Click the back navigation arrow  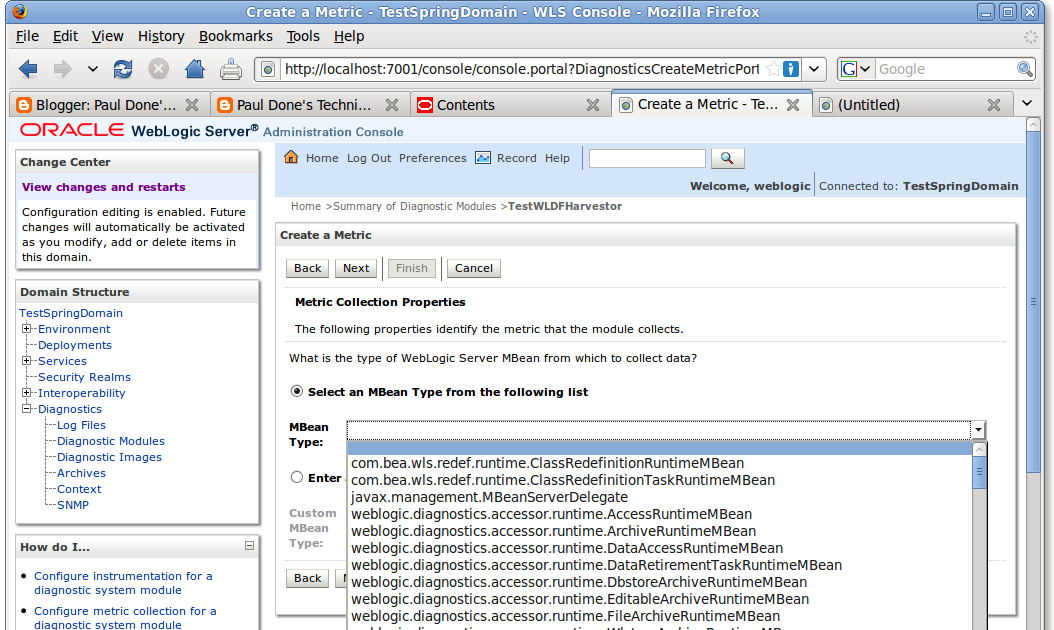(x=27, y=68)
